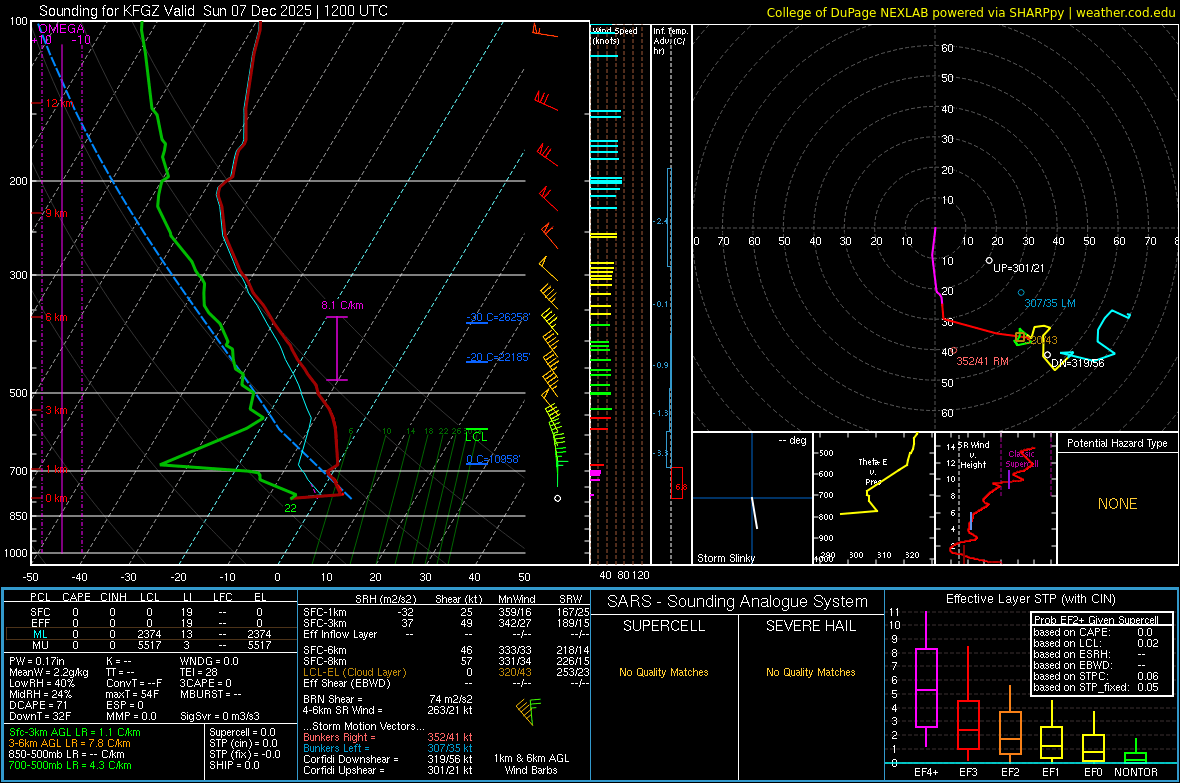Click the magenta OMEGA label
Viewport: 1180px width, 783px height.
(61, 29)
